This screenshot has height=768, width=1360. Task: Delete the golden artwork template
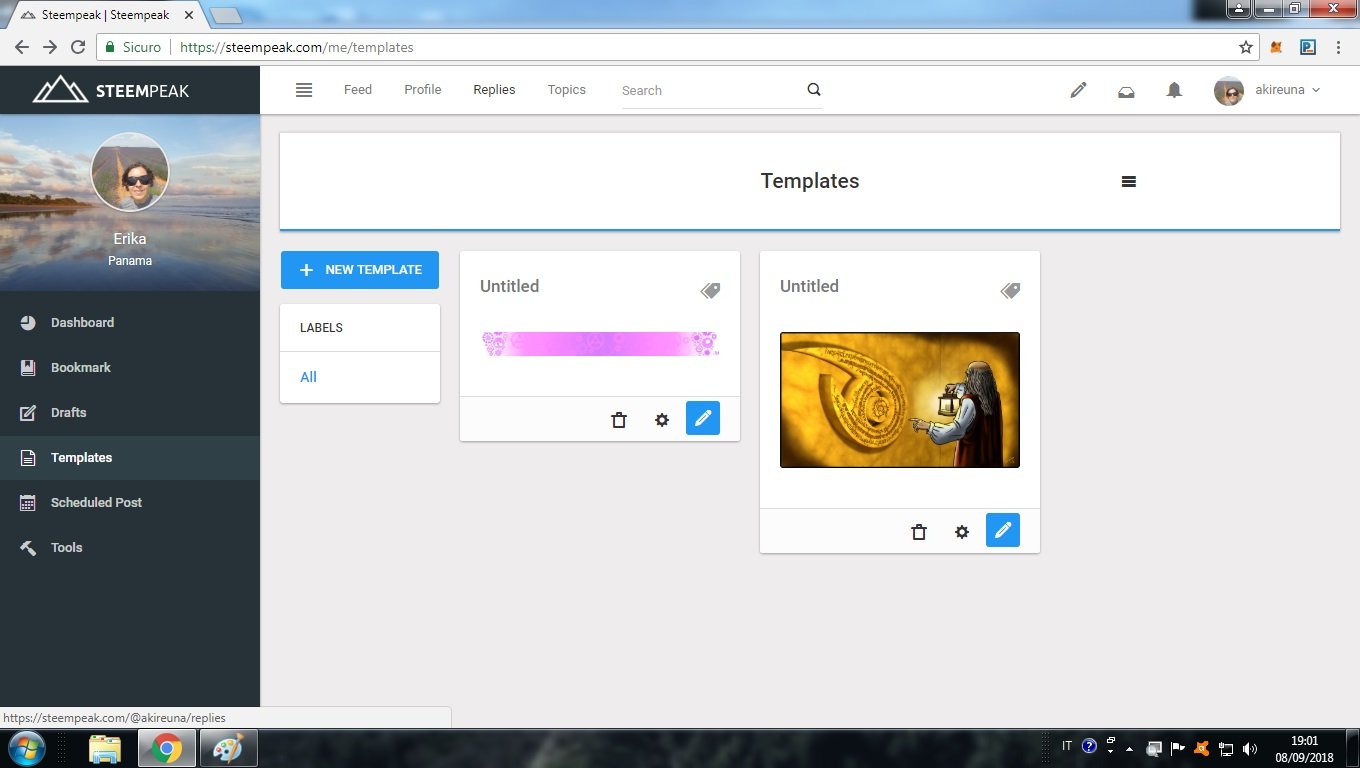(x=919, y=532)
